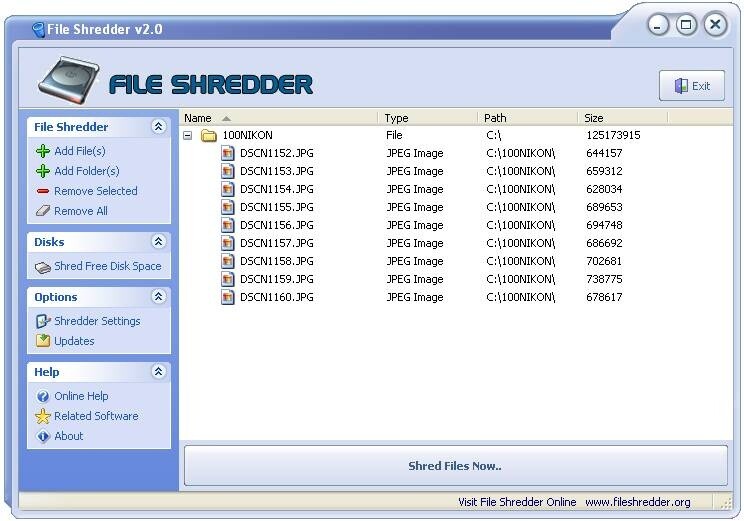Open Shredder Settings via its icon

click(x=43, y=321)
